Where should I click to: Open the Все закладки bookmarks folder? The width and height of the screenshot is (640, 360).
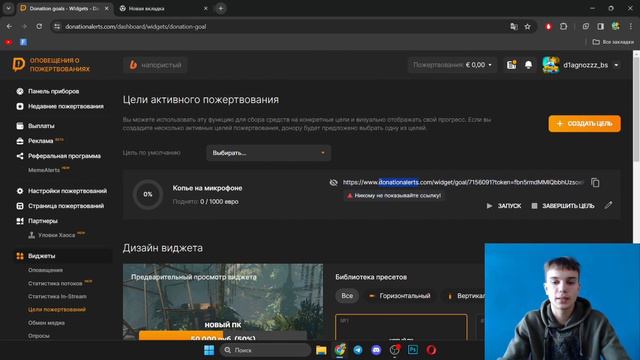click(613, 42)
